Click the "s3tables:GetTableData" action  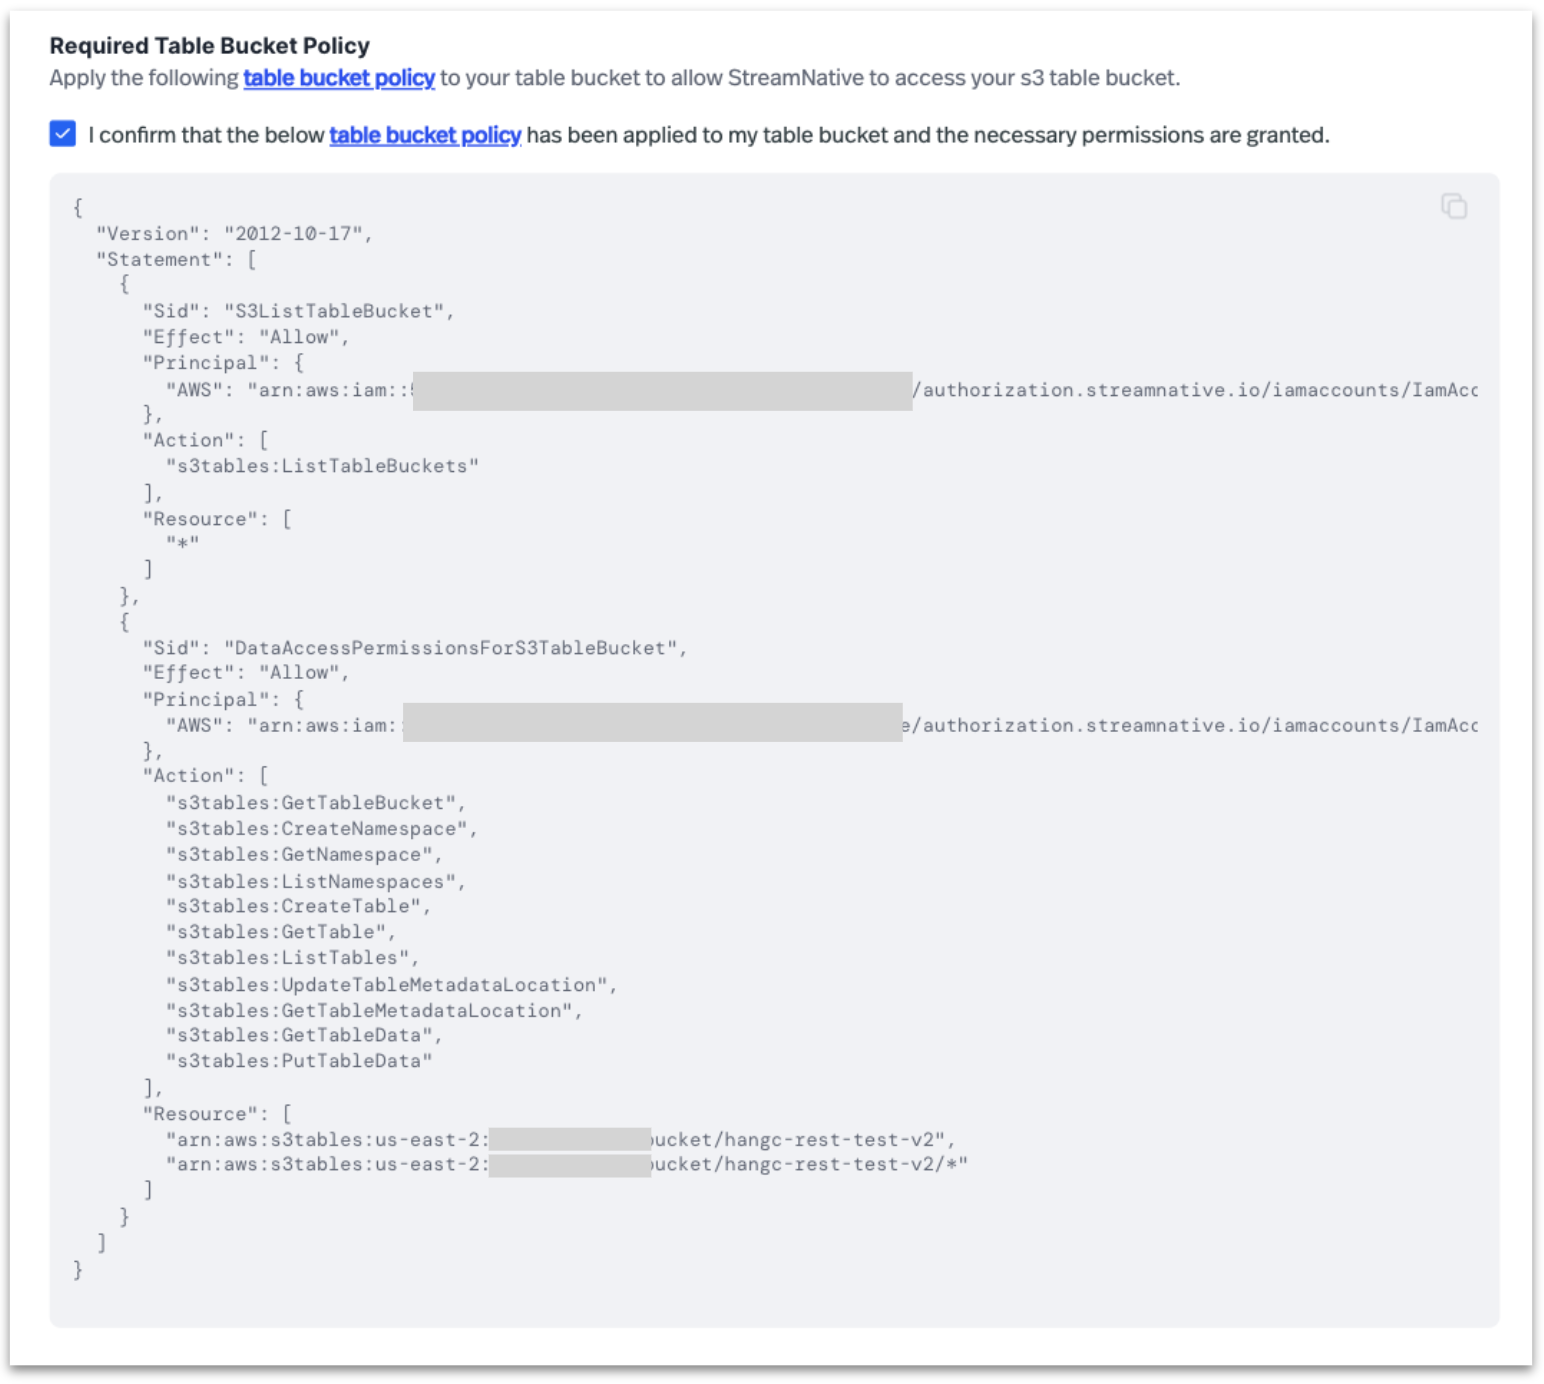[304, 1035]
